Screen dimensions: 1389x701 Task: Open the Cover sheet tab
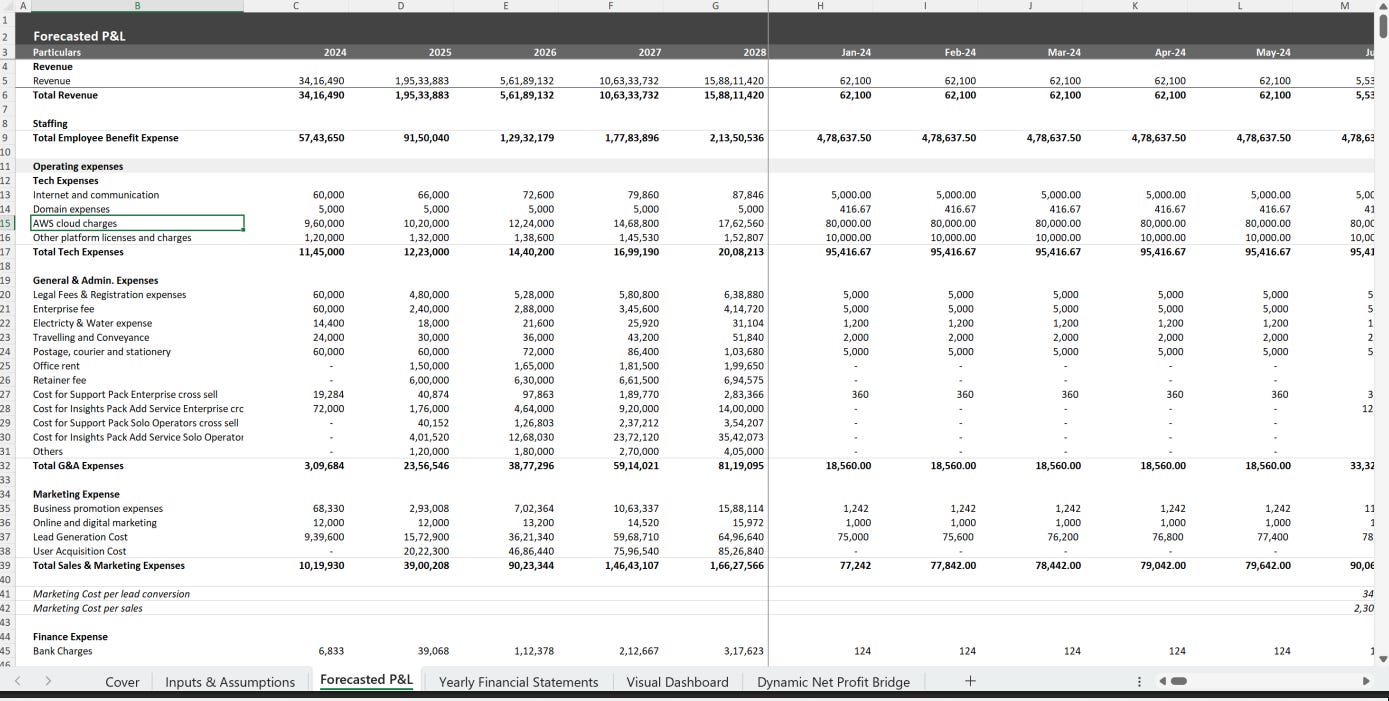point(122,682)
